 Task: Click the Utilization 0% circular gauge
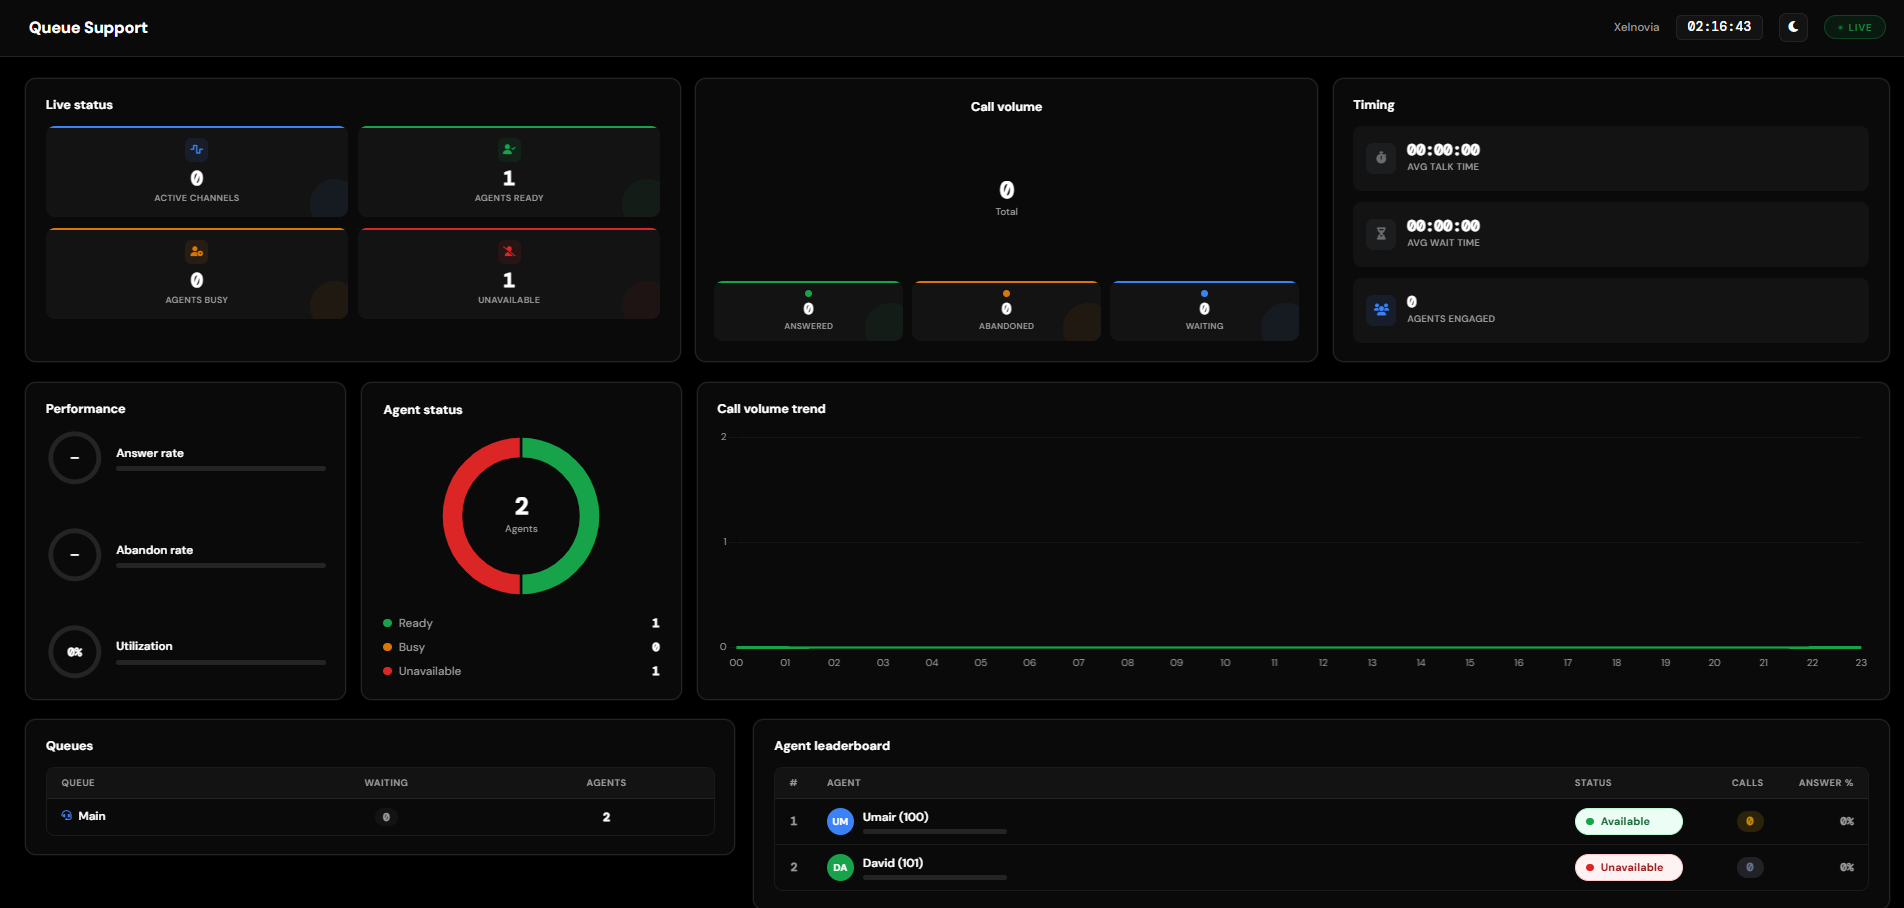coord(75,652)
